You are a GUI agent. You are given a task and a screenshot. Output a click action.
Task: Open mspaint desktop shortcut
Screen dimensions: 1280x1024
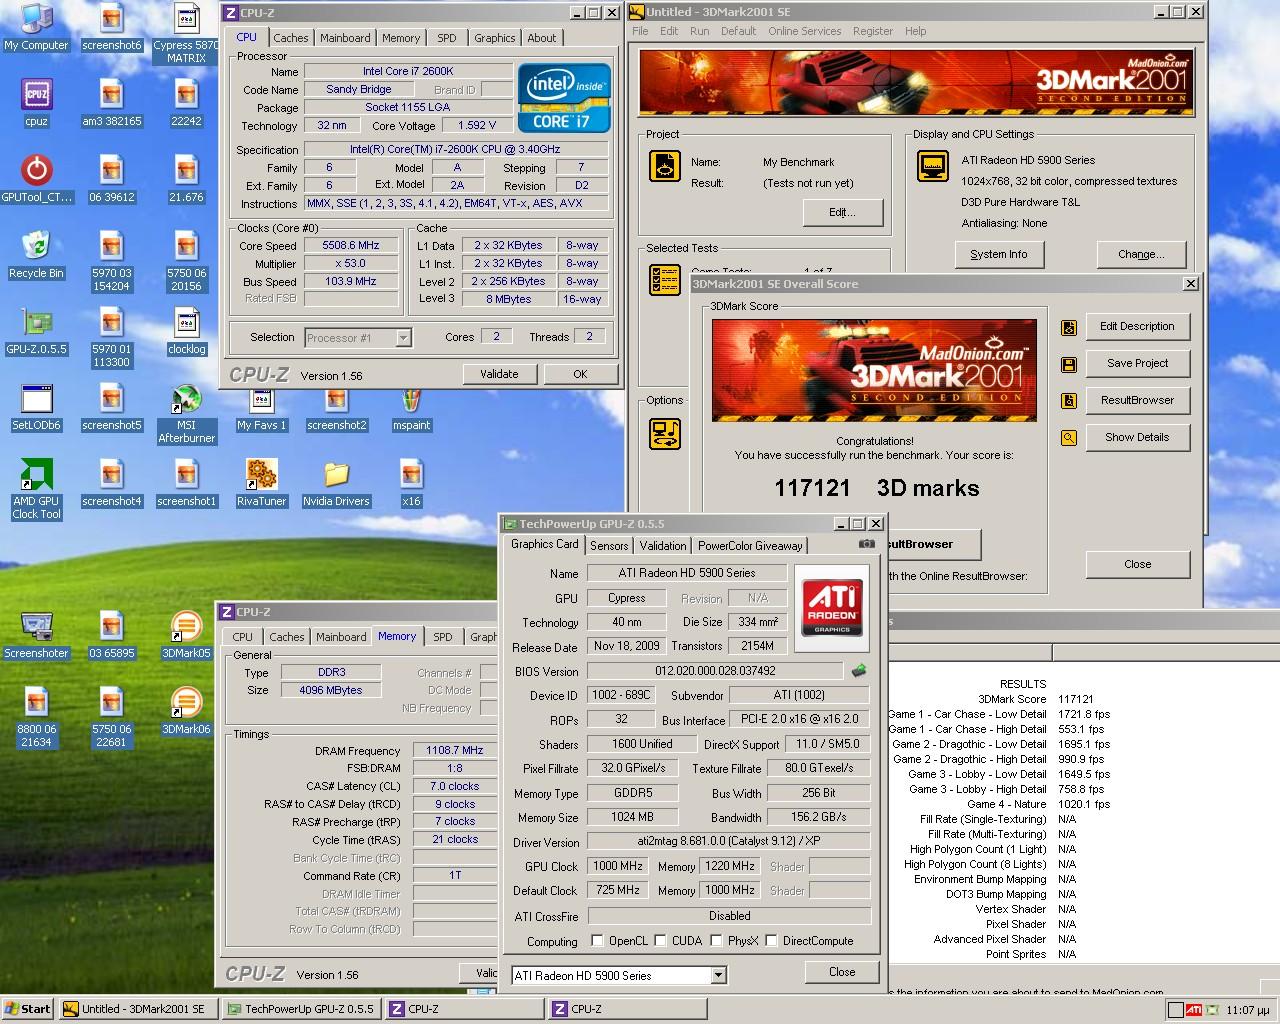point(411,407)
